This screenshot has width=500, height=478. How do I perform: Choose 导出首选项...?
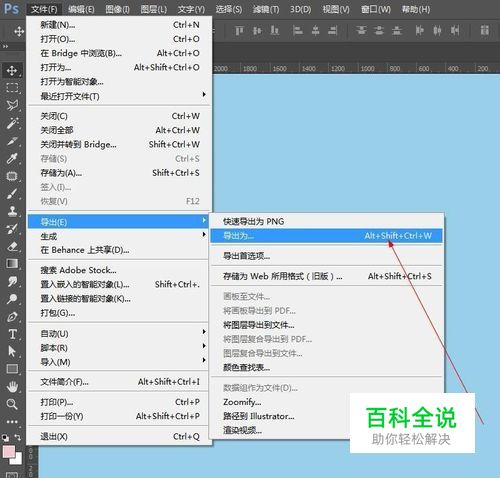(327, 256)
